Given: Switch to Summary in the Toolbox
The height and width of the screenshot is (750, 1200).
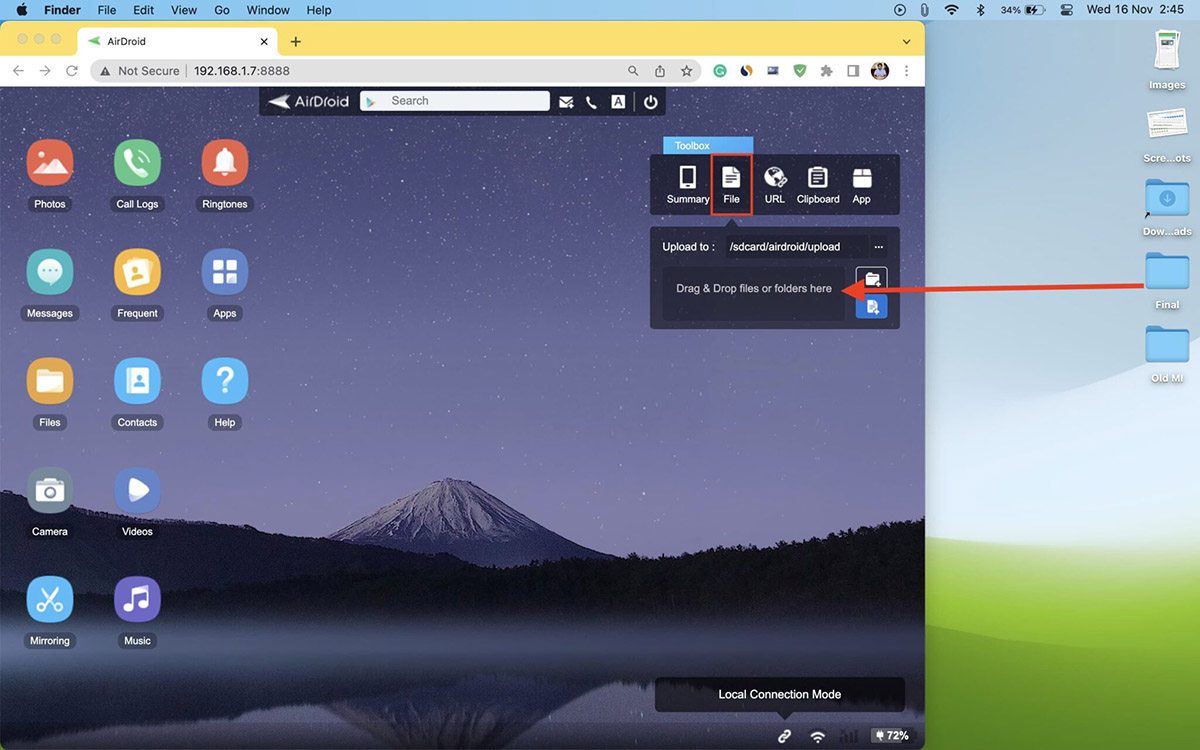Looking at the screenshot, I should [x=688, y=184].
